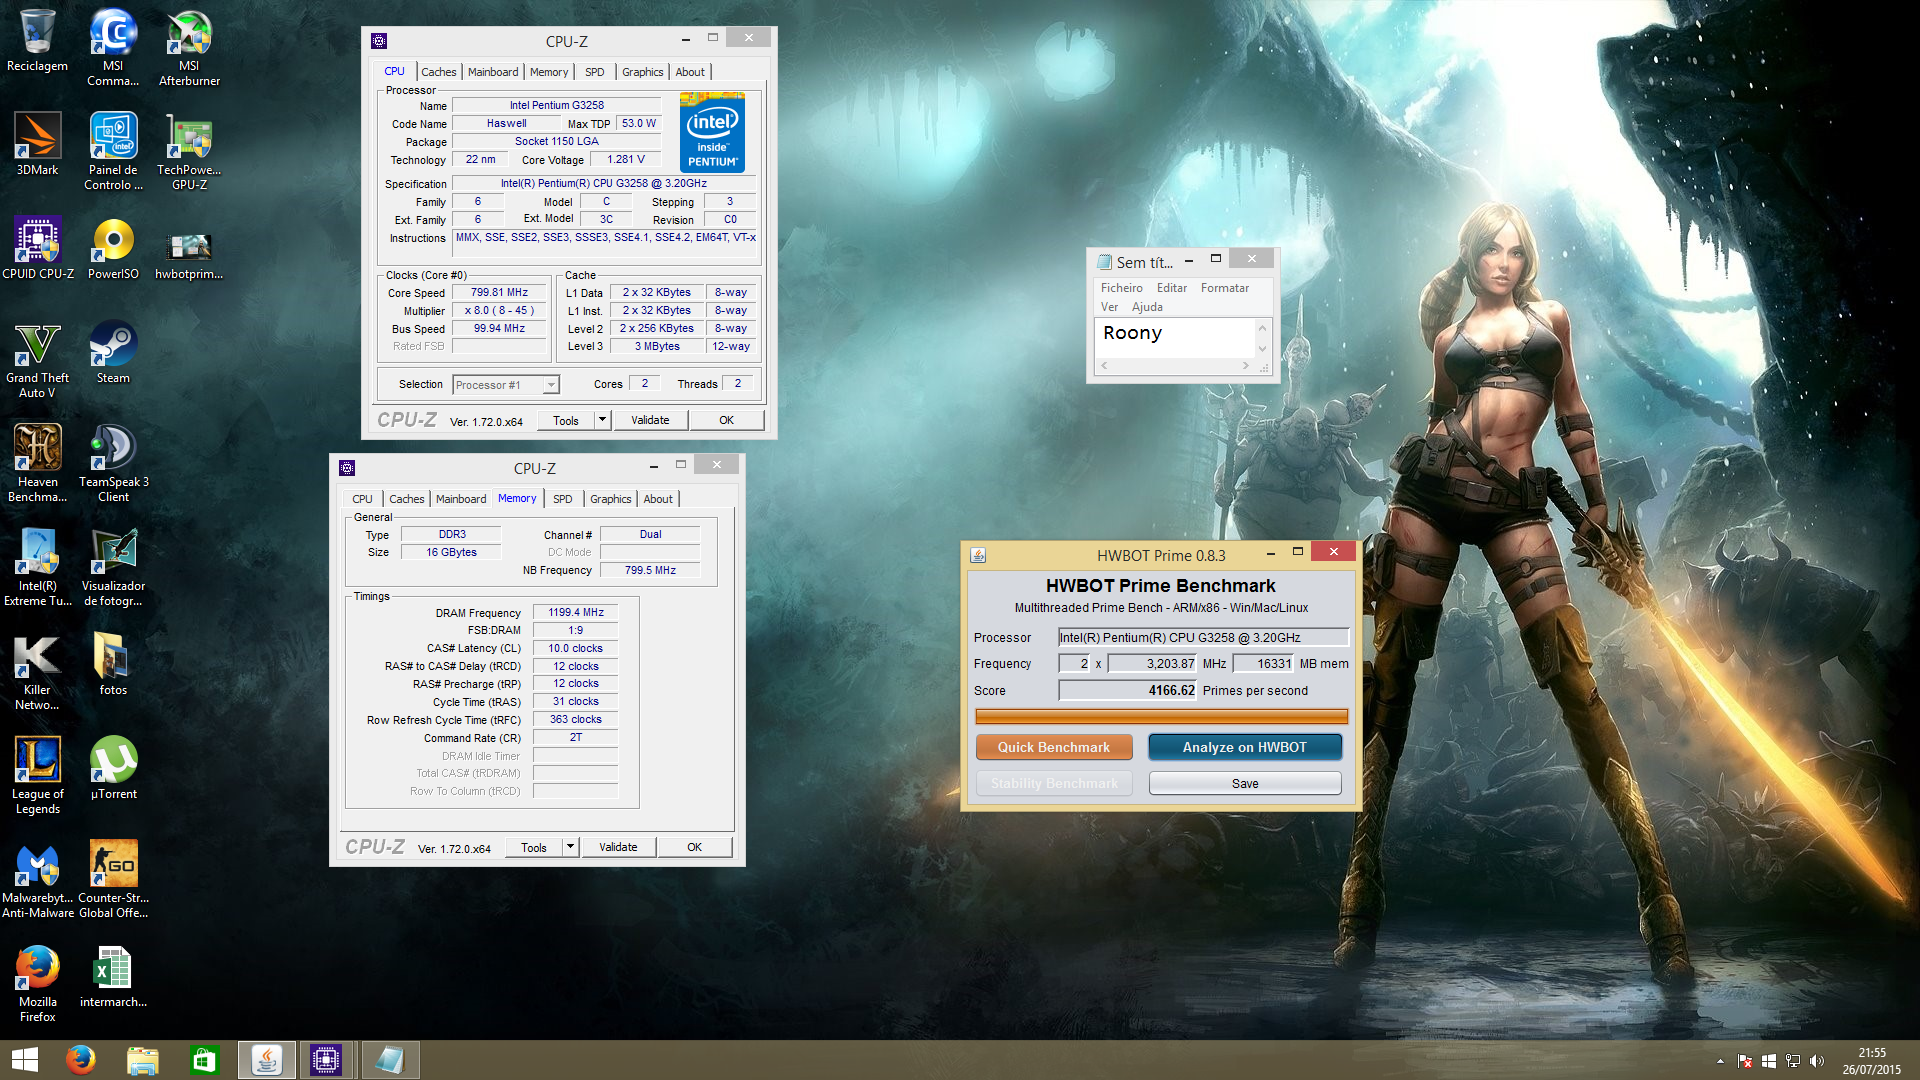Launch MSI Command Center desktop icon
The width and height of the screenshot is (1920, 1080).
point(113,47)
